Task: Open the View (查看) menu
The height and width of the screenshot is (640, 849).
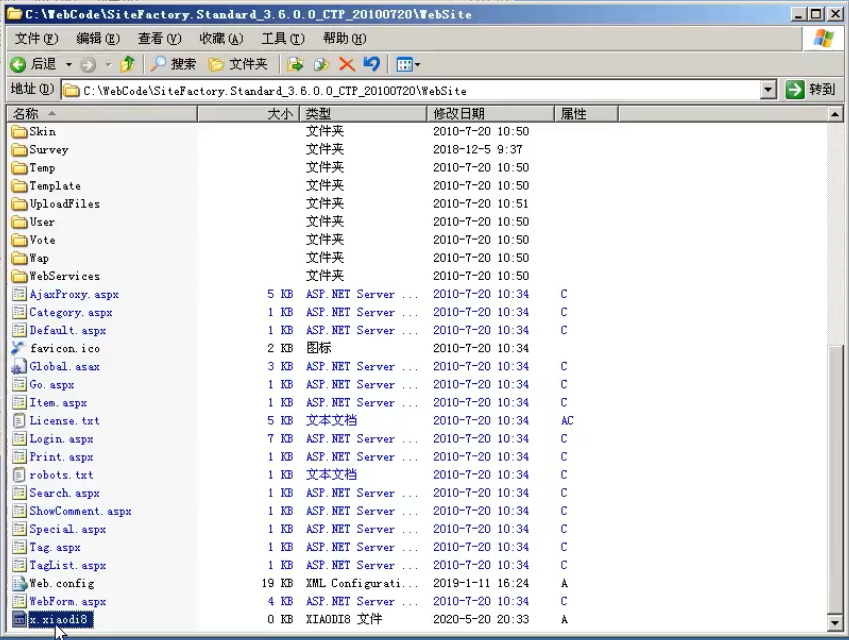Action: pos(159,38)
